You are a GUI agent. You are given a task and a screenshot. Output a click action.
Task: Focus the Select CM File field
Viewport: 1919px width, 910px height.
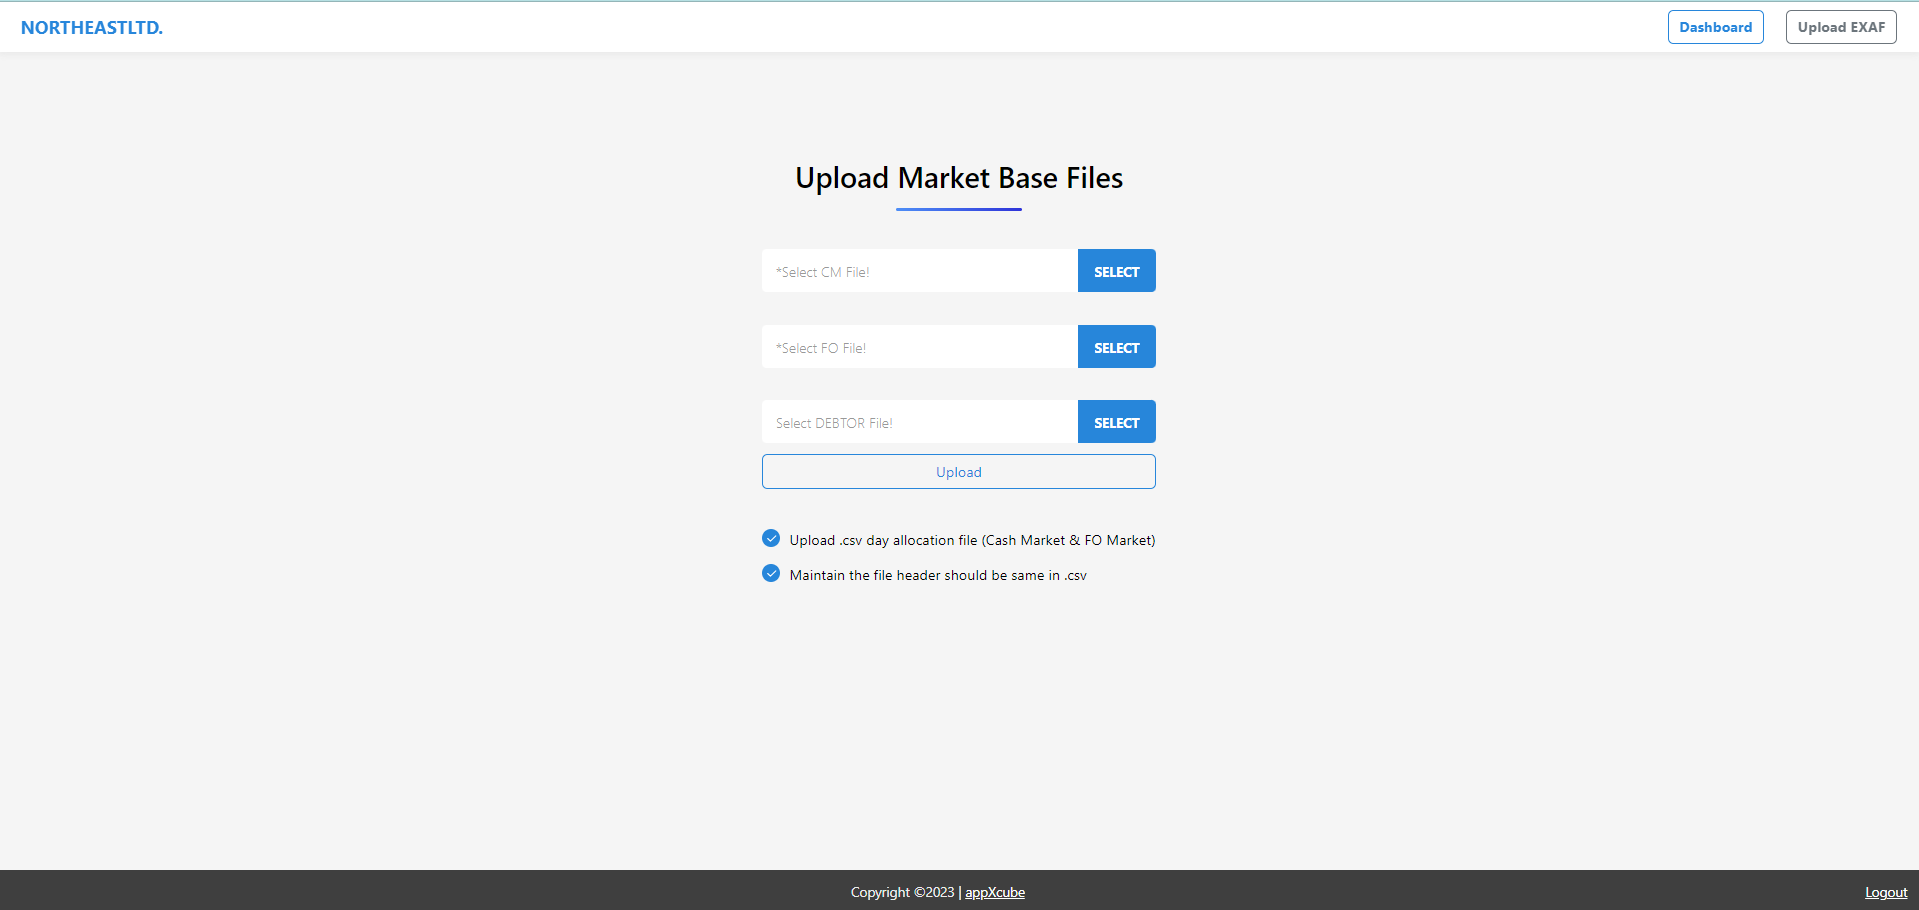coord(919,271)
